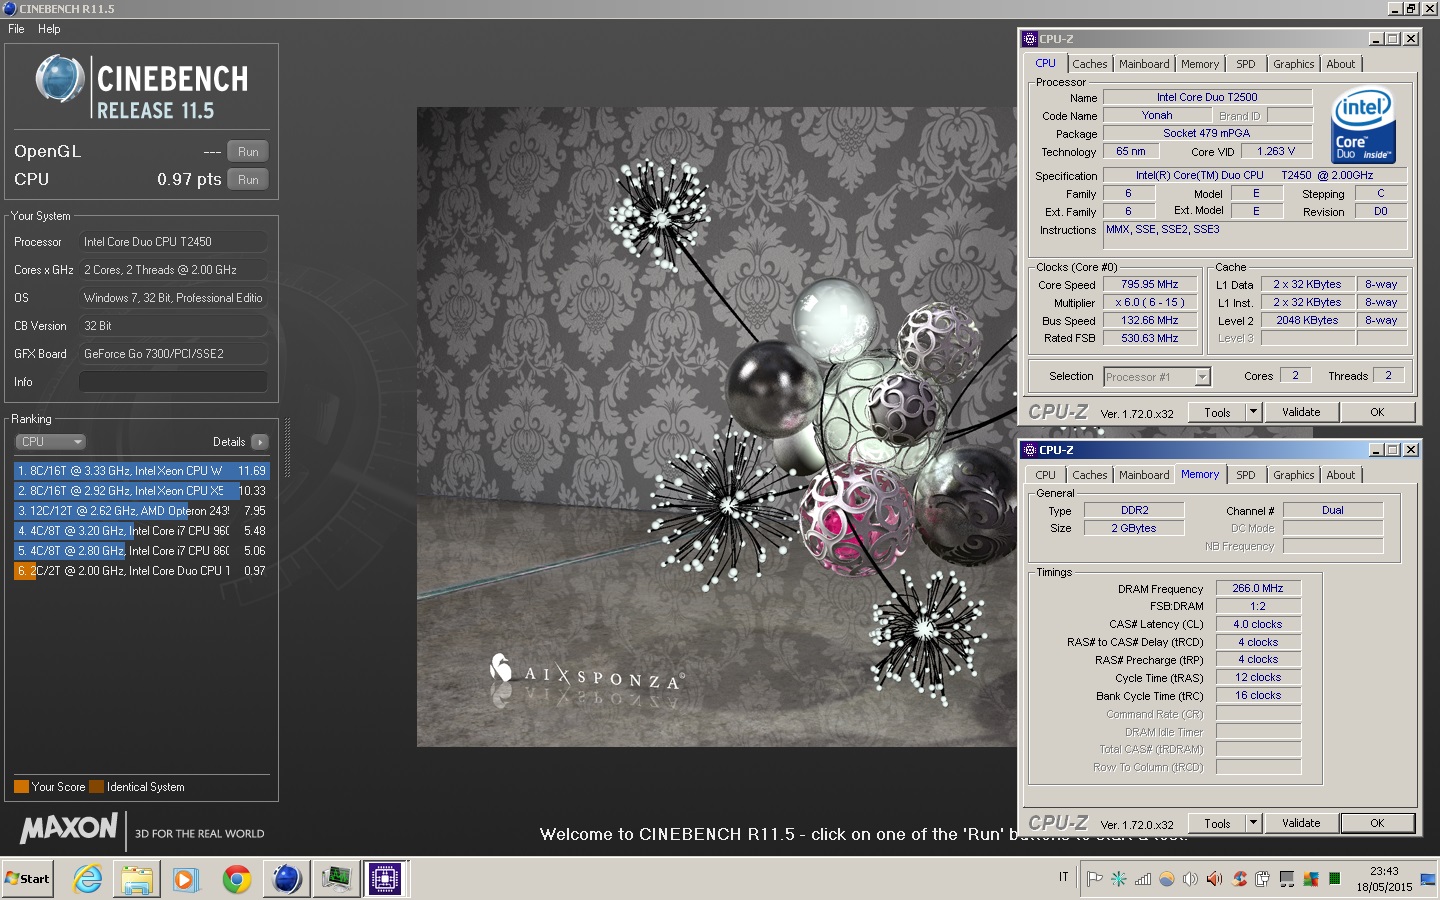Click CPU-Z title bar icon in lower window
The width and height of the screenshot is (1440, 900).
(x=1030, y=450)
